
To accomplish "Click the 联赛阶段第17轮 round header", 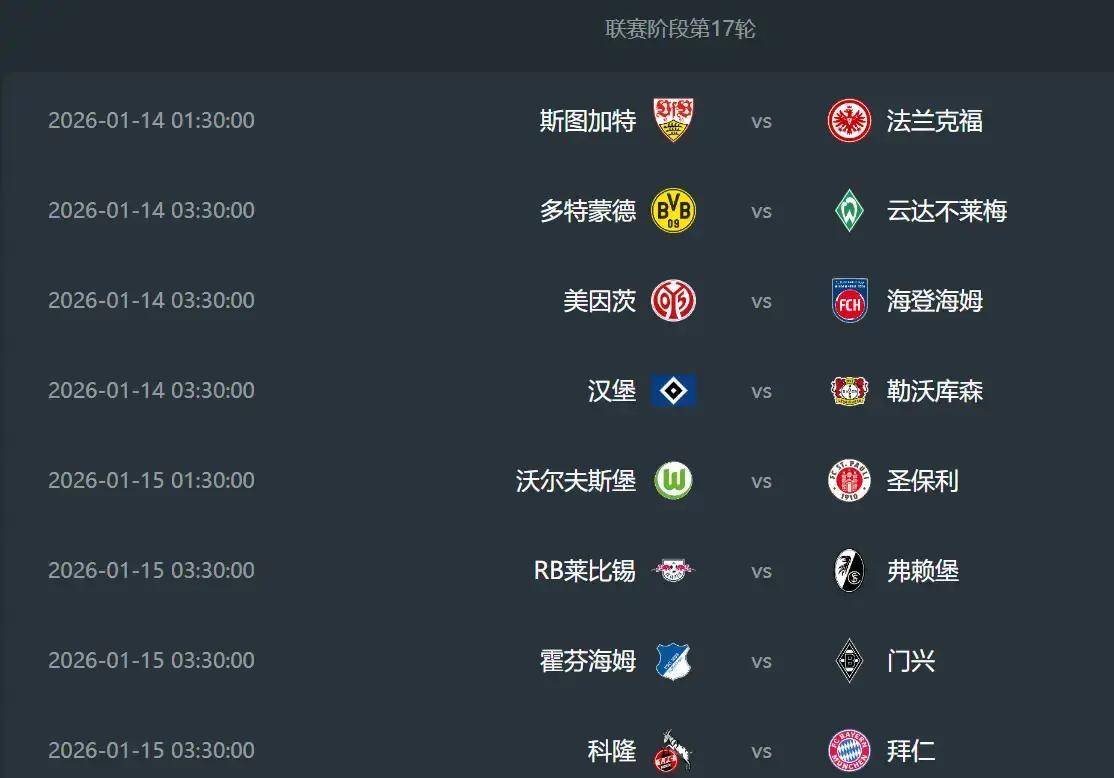I will click(x=680, y=29).
